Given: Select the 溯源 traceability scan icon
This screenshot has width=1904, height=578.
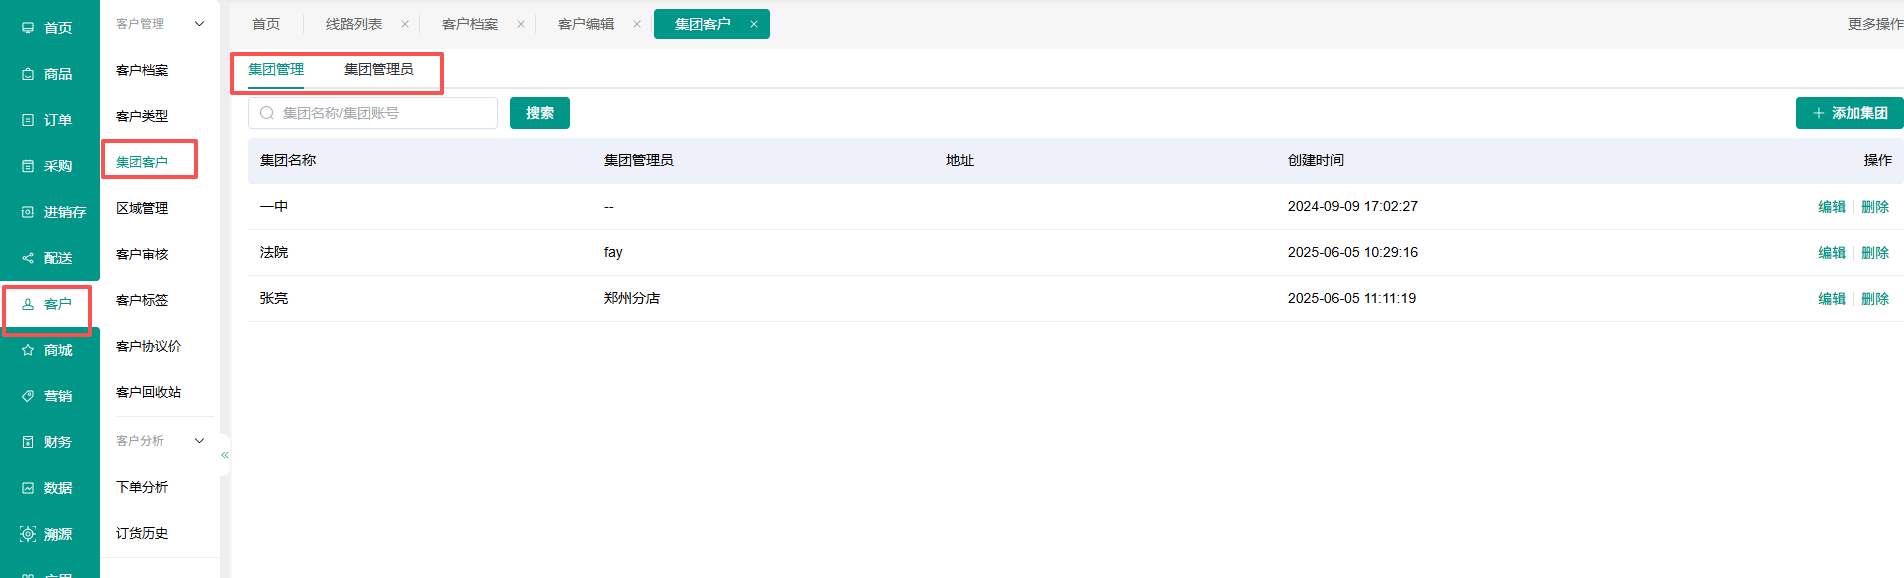Looking at the screenshot, I should click(x=28, y=534).
